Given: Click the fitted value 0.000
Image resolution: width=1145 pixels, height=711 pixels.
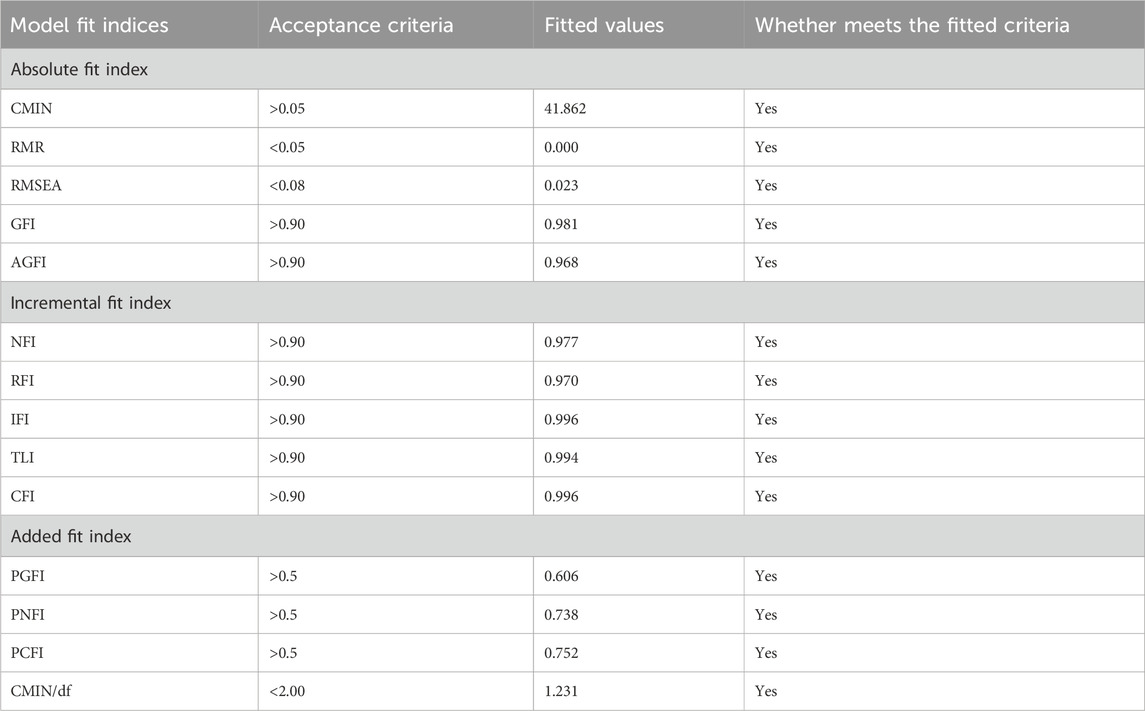Looking at the screenshot, I should 562,147.
